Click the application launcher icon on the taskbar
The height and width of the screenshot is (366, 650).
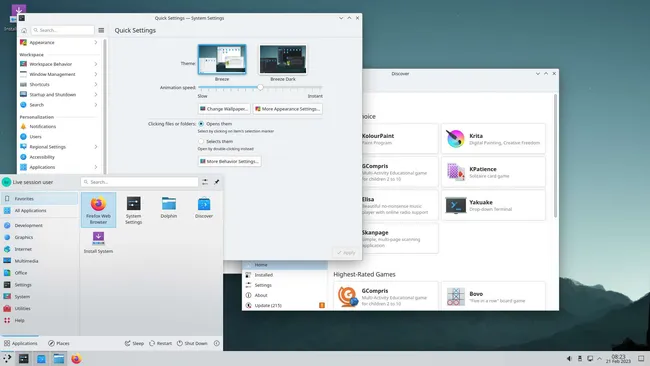pyautogui.click(x=7, y=359)
